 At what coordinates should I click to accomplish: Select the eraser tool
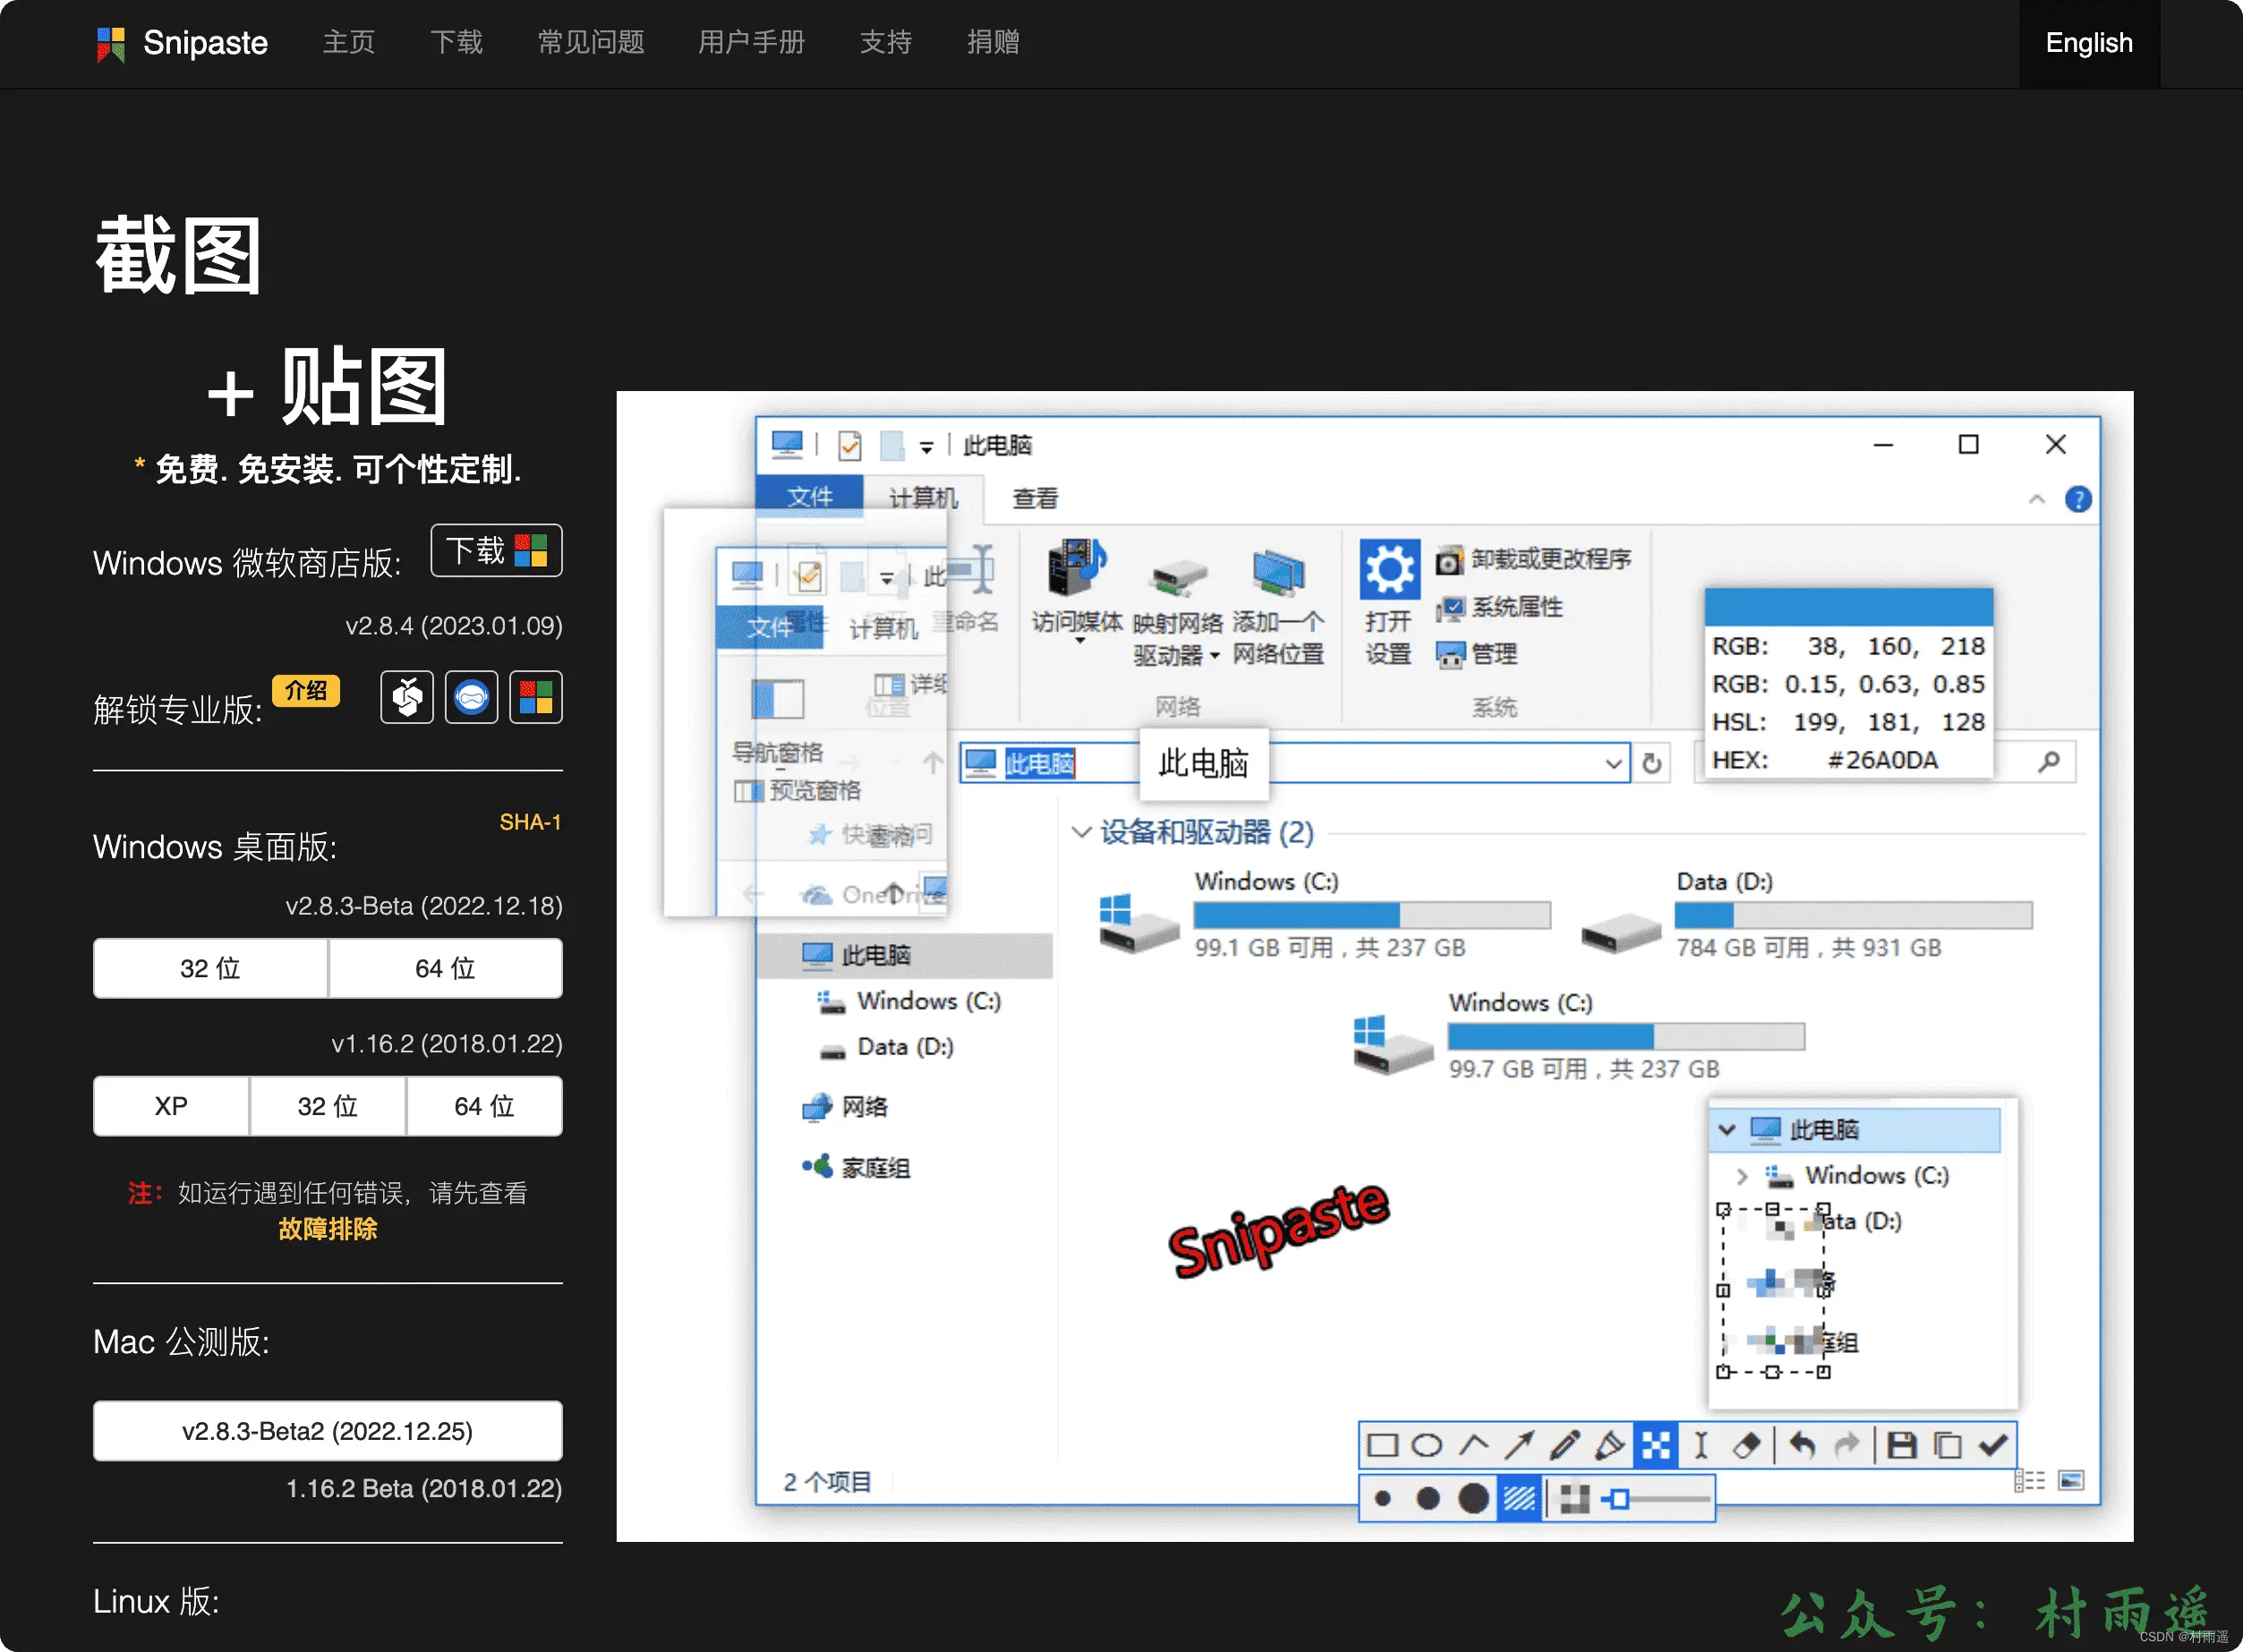[1746, 1445]
